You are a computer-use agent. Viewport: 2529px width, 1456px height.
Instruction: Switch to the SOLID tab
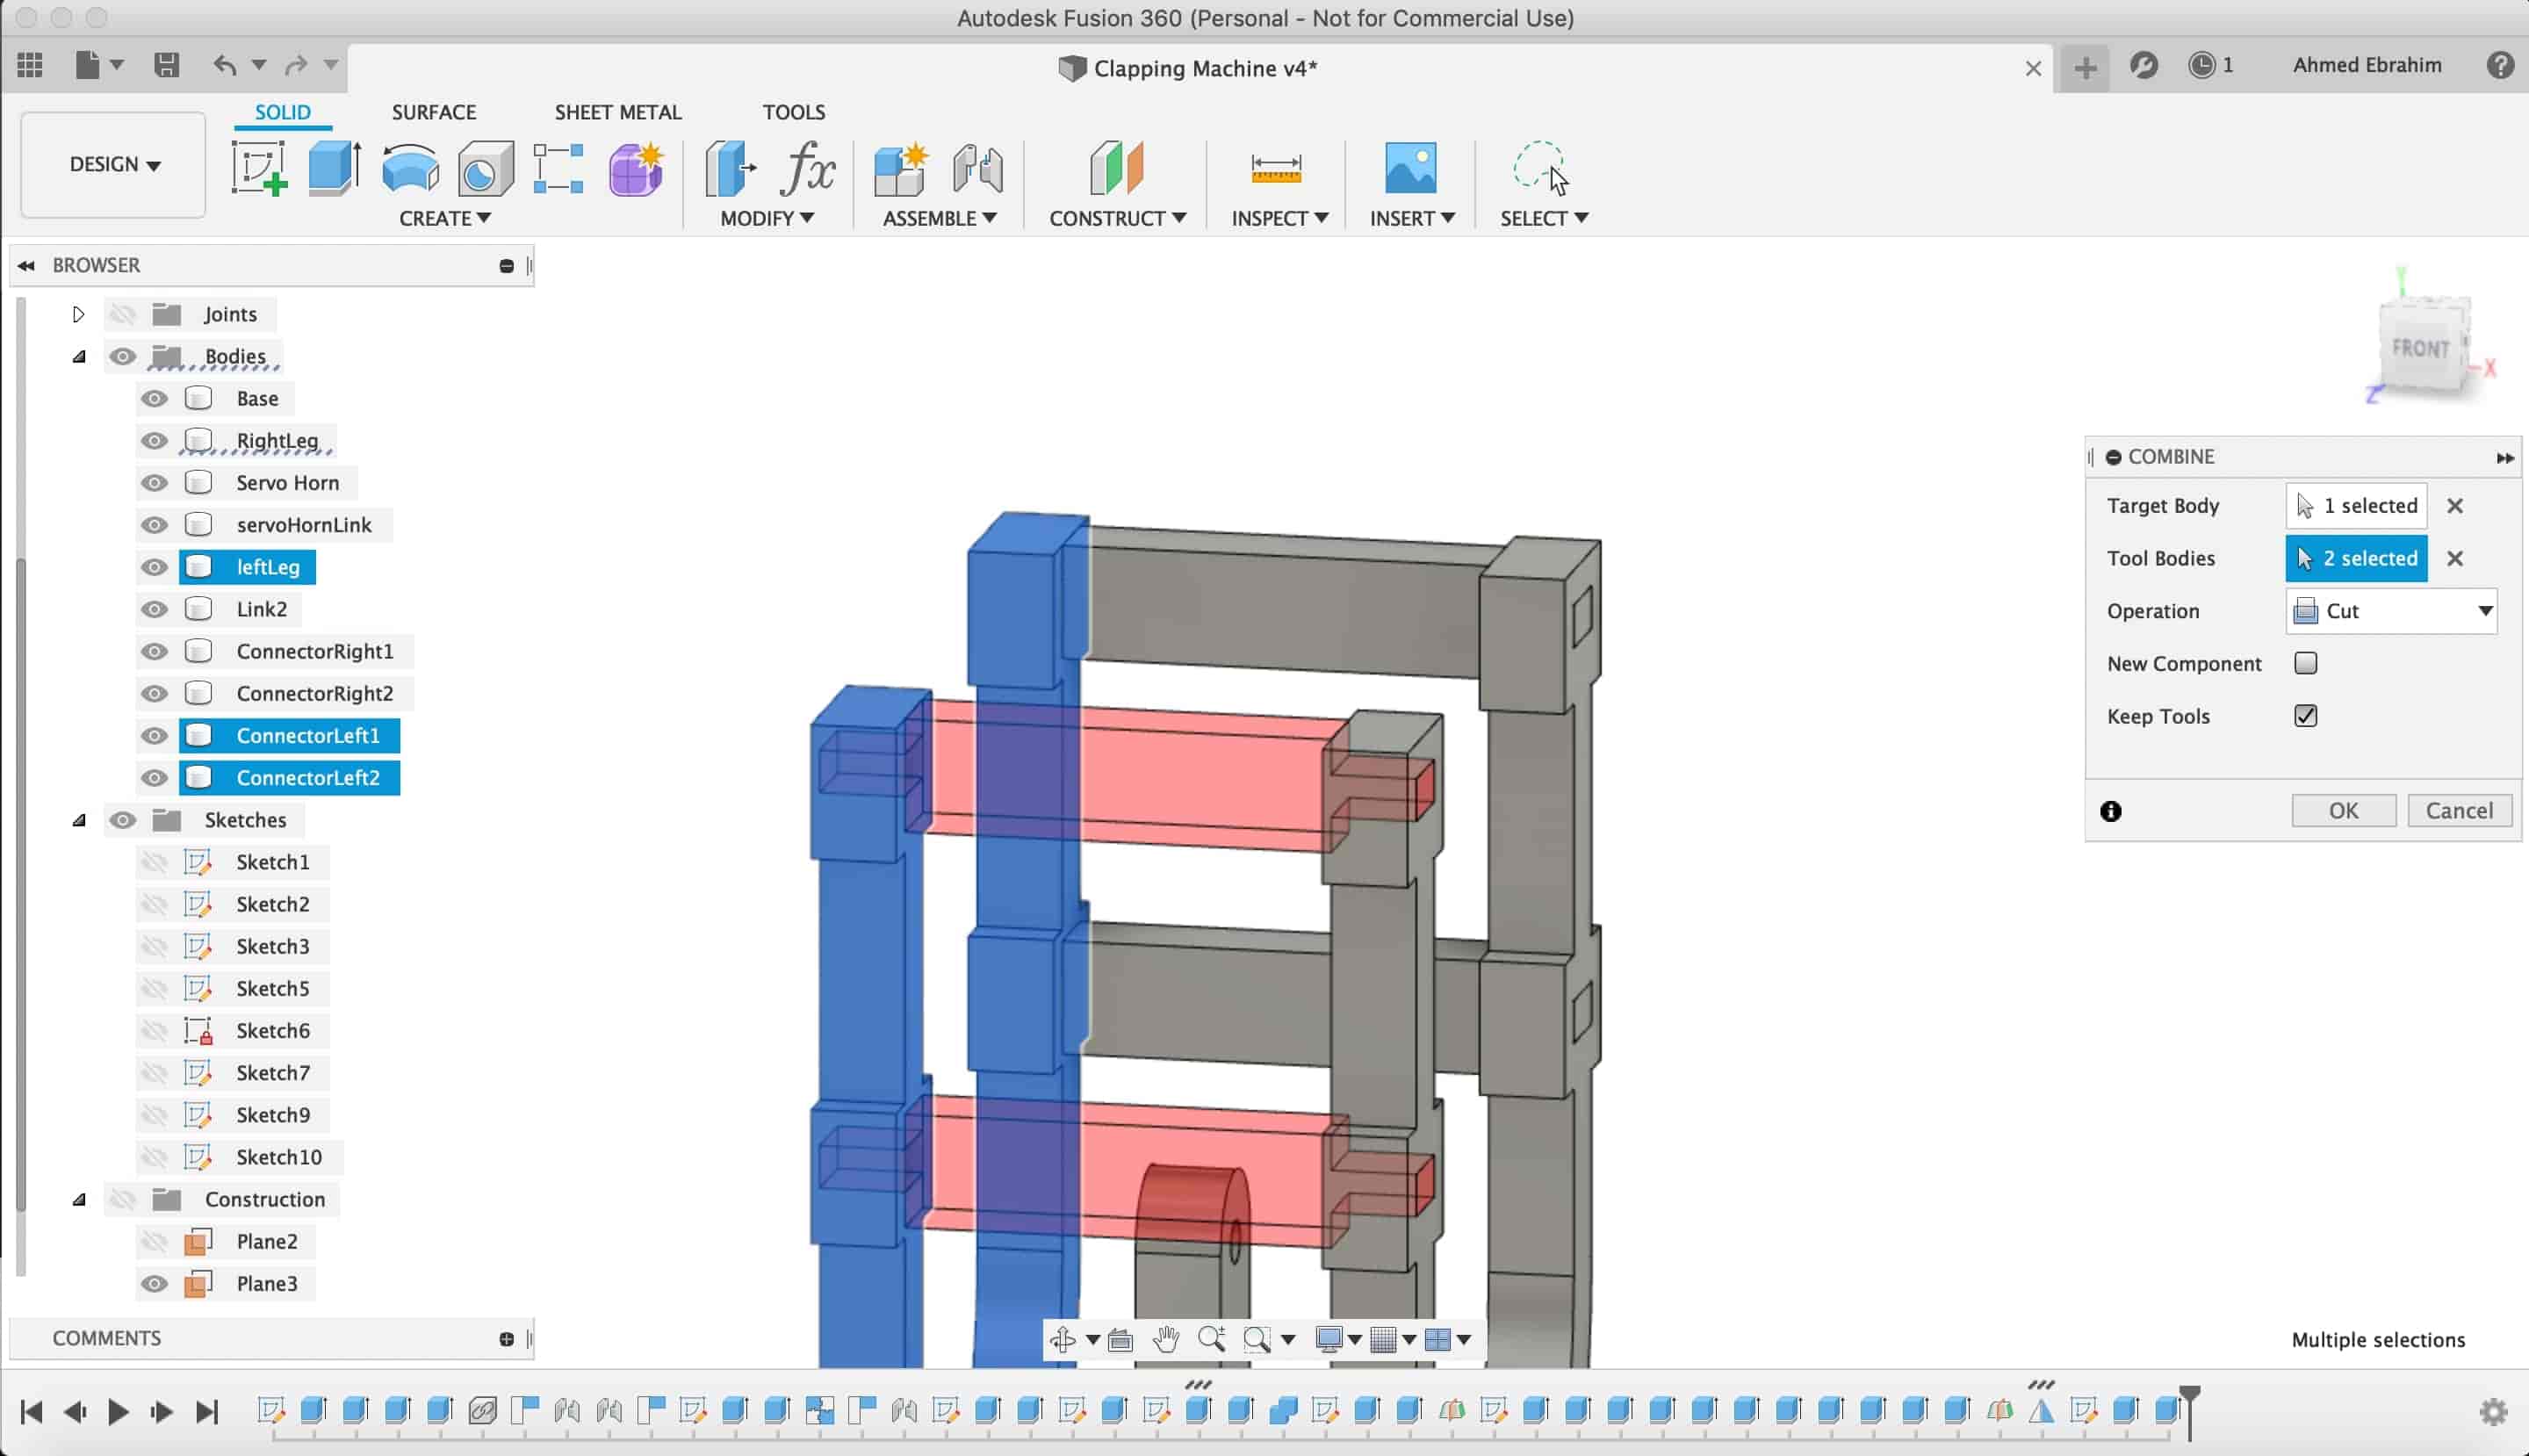282,112
